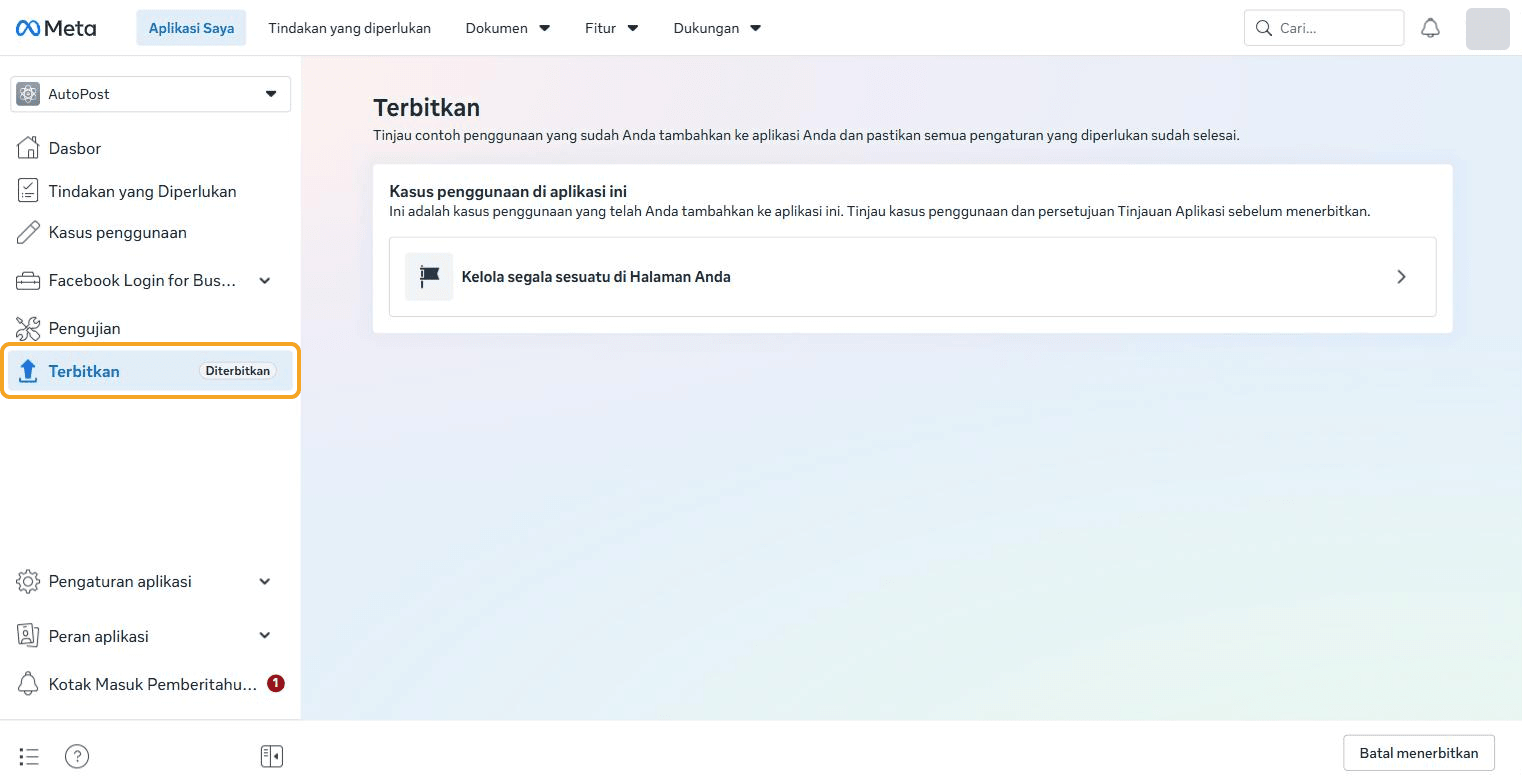This screenshot has width=1522, height=784.
Task: Click the list icon at bottom left
Action: 29,757
